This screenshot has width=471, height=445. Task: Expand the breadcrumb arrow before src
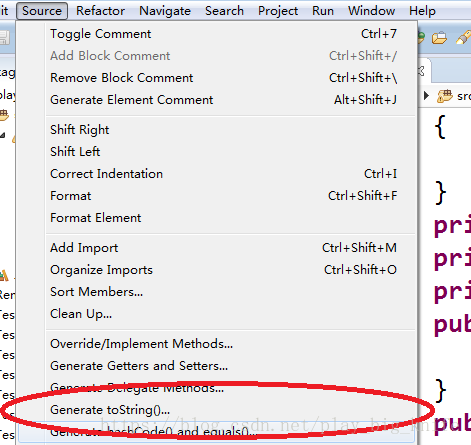click(426, 96)
